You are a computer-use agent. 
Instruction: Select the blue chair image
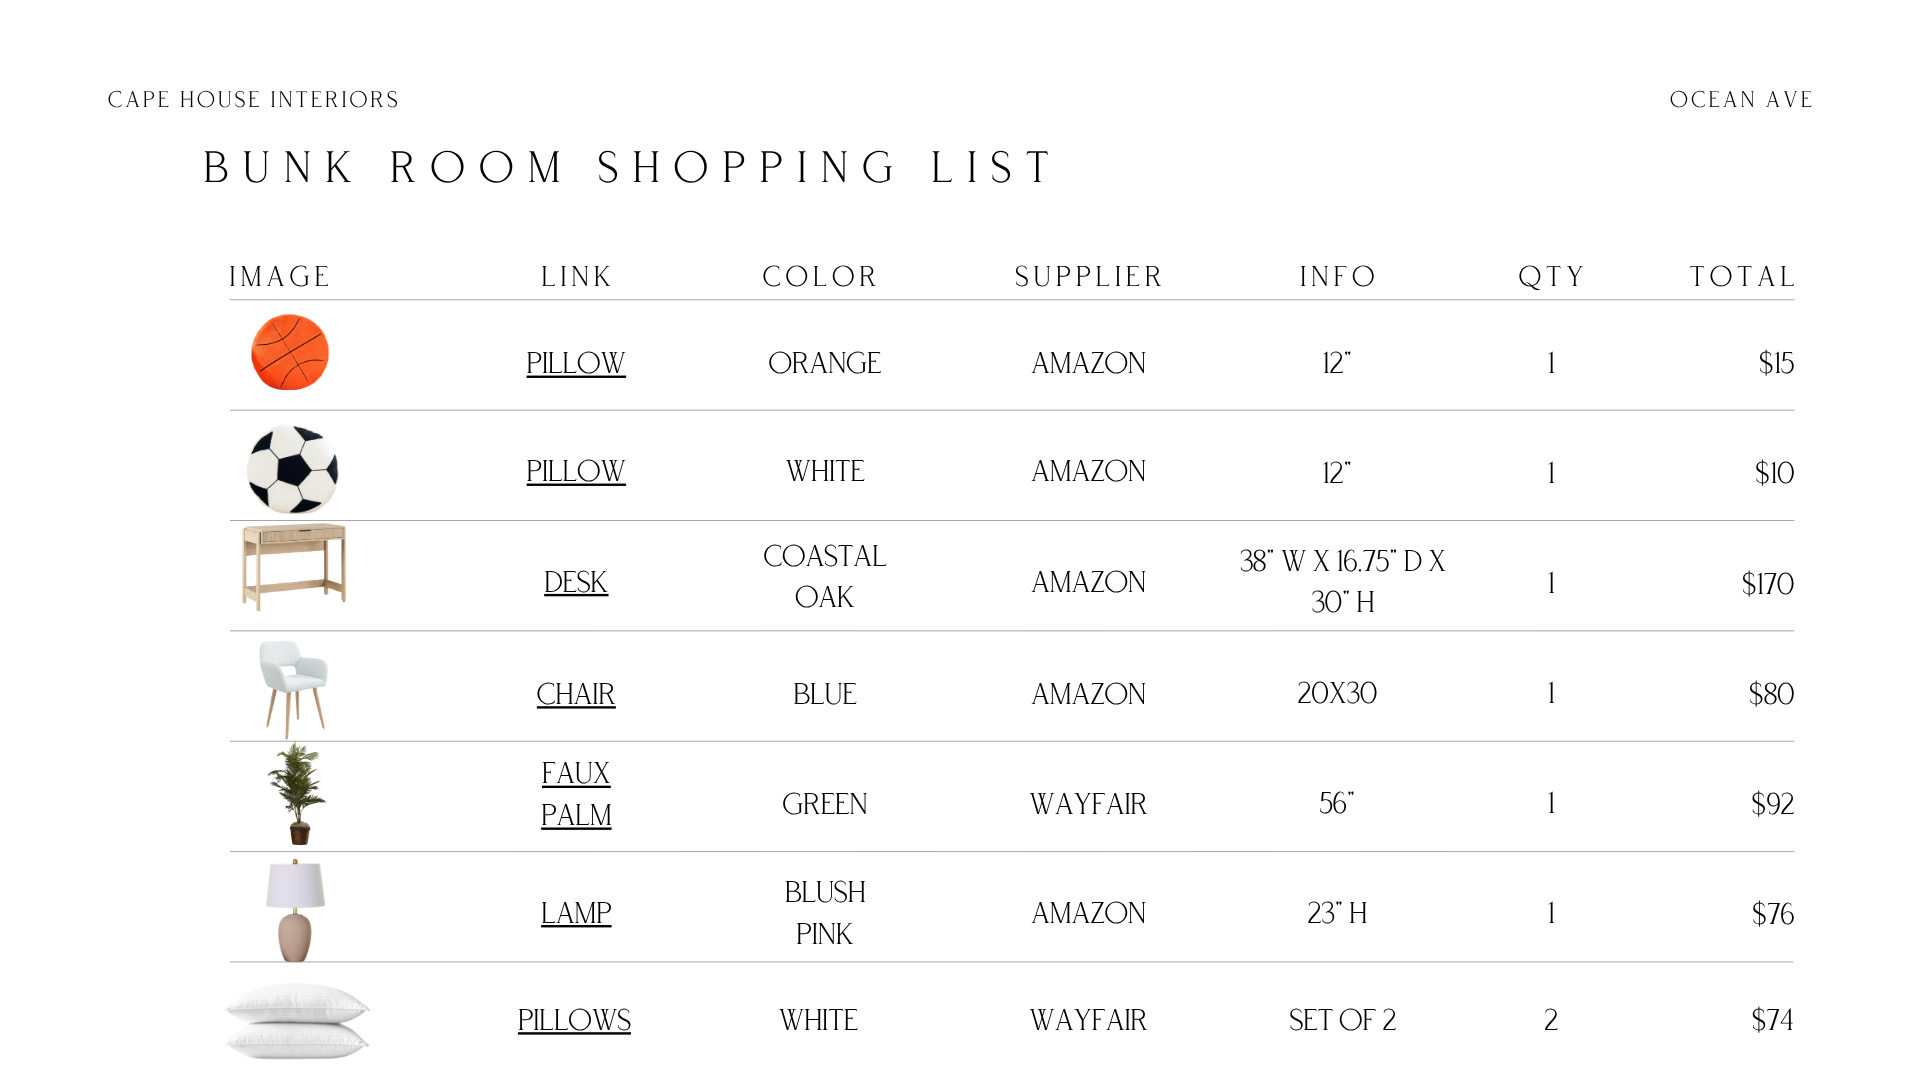(294, 689)
